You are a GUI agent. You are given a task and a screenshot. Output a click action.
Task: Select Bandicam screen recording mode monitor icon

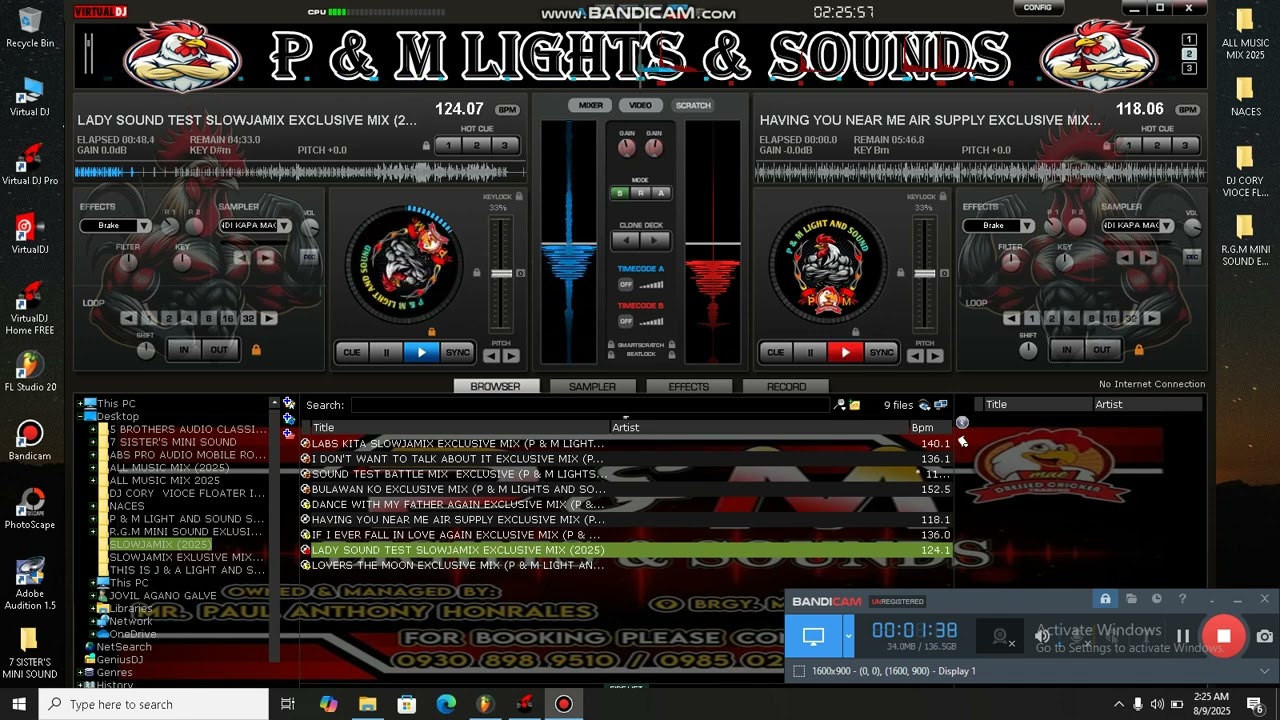point(813,636)
